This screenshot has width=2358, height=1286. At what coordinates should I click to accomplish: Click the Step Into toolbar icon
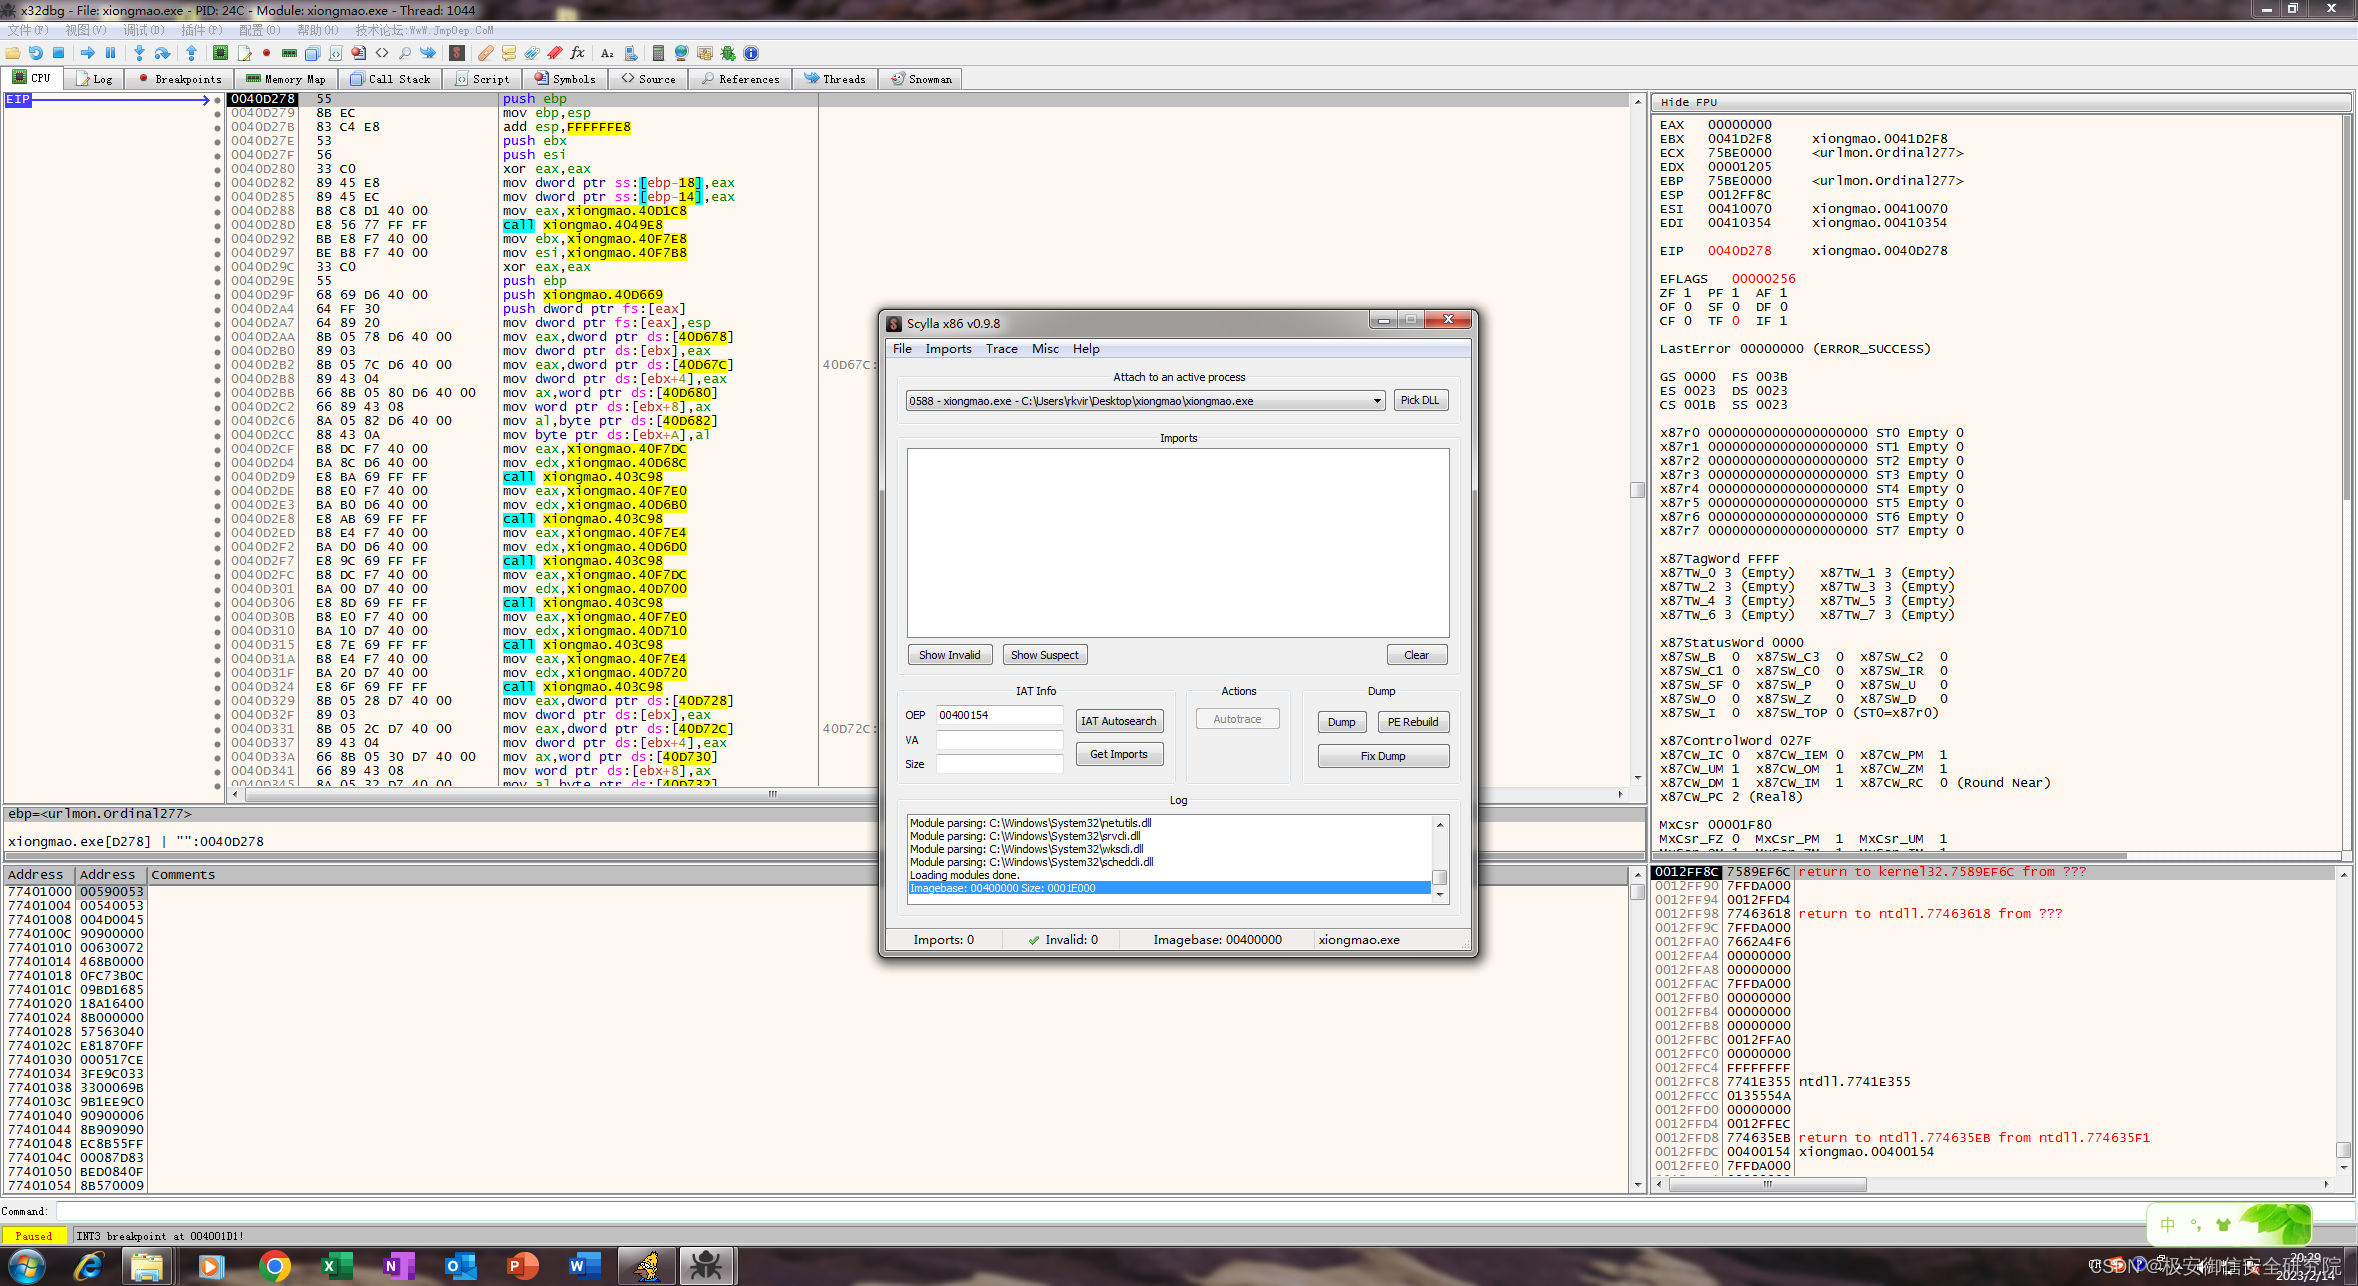tap(139, 53)
